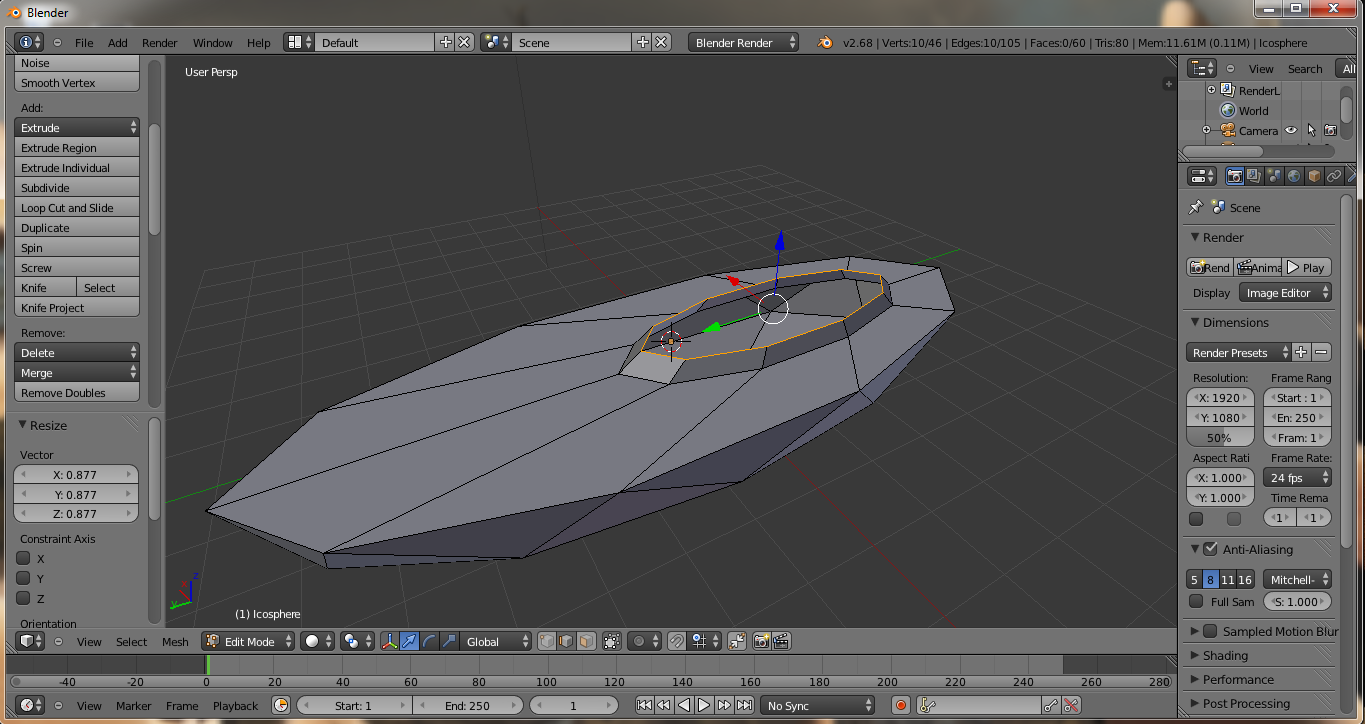The height and width of the screenshot is (724, 1365).
Task: Open the Add menu in the info header
Action: coord(118,43)
